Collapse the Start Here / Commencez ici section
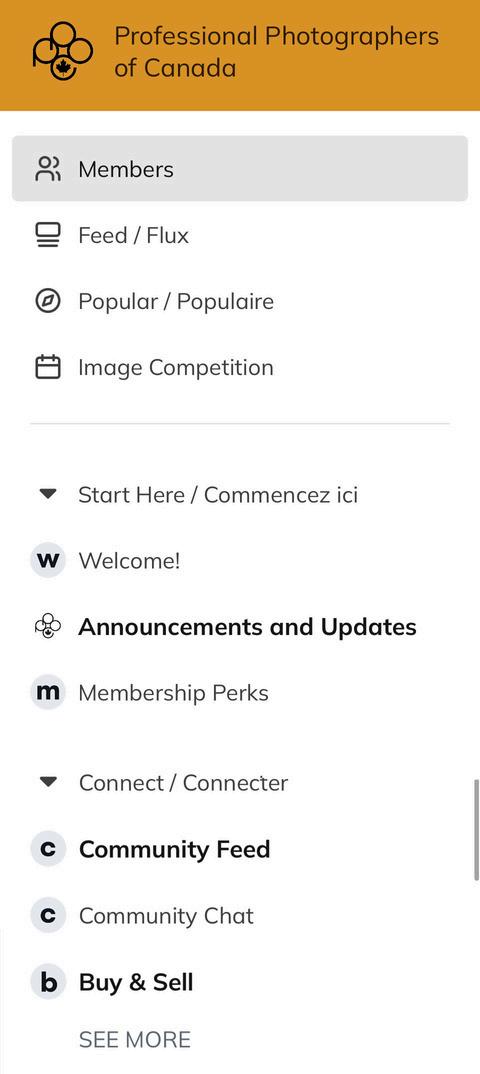This screenshot has height=1074, width=480. tap(48, 494)
